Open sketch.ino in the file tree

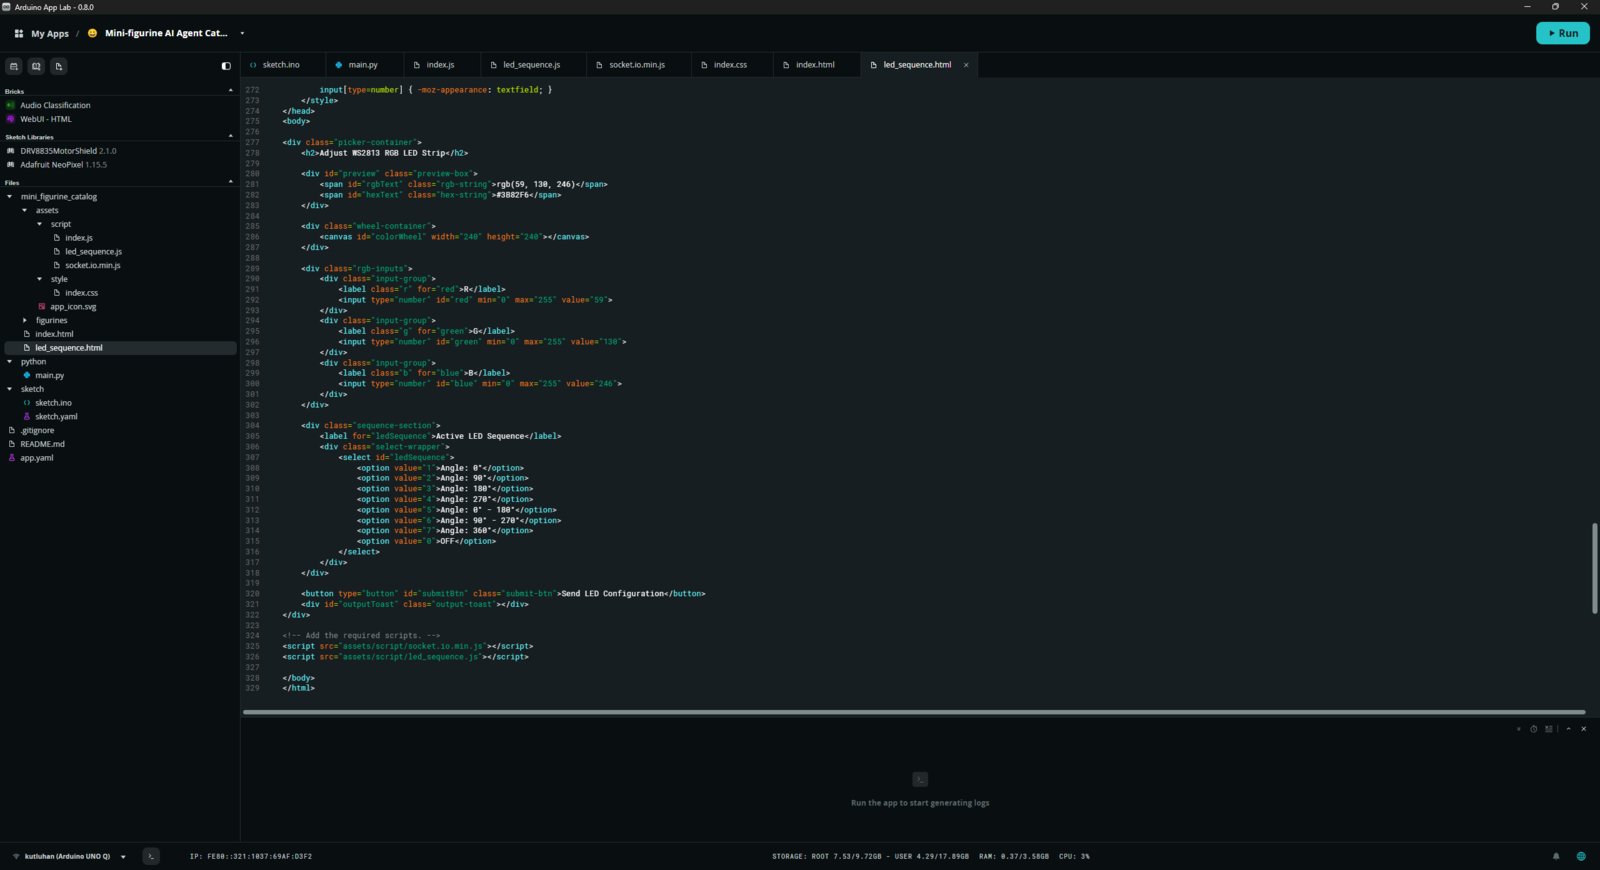[53, 403]
